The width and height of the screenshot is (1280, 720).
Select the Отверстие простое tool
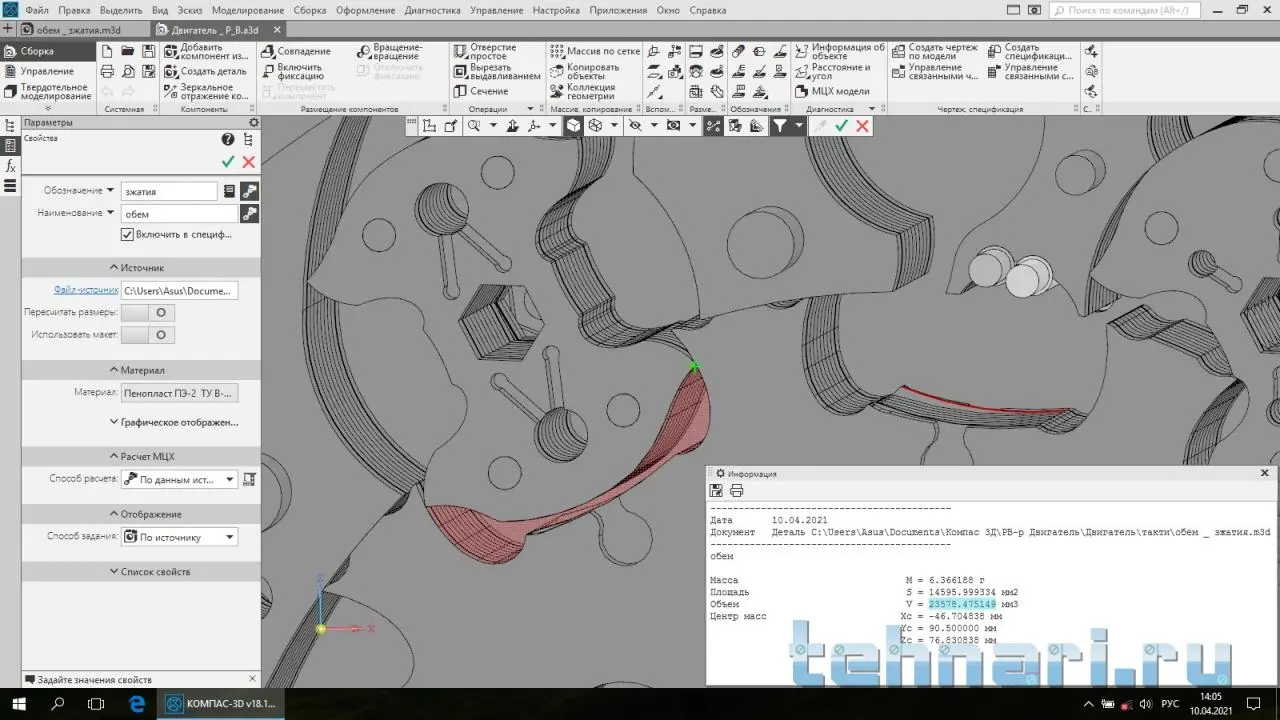pyautogui.click(x=486, y=52)
